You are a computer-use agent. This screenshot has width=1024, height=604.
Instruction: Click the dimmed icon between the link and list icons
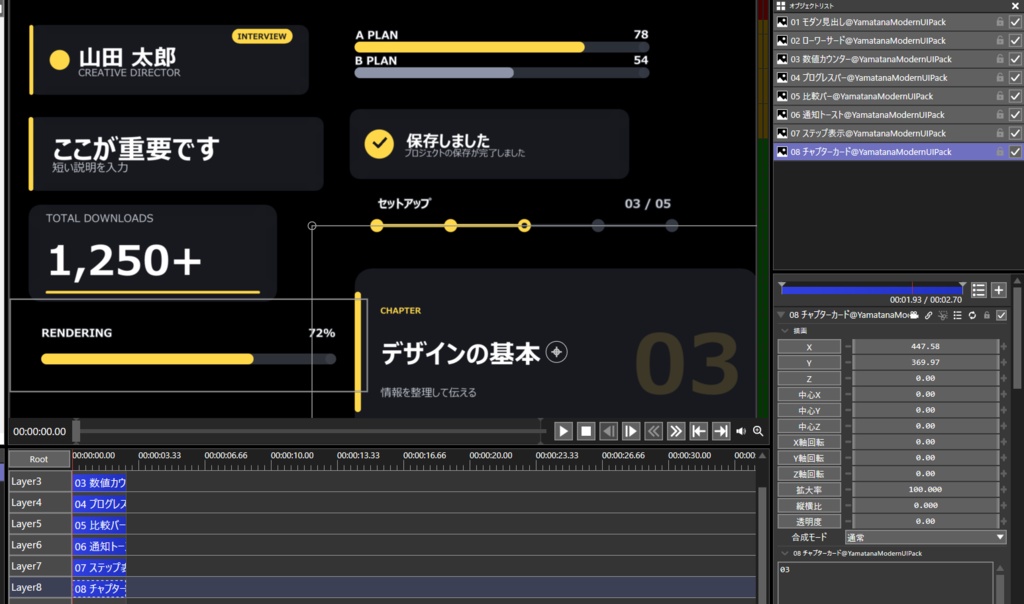pyautogui.click(x=943, y=315)
